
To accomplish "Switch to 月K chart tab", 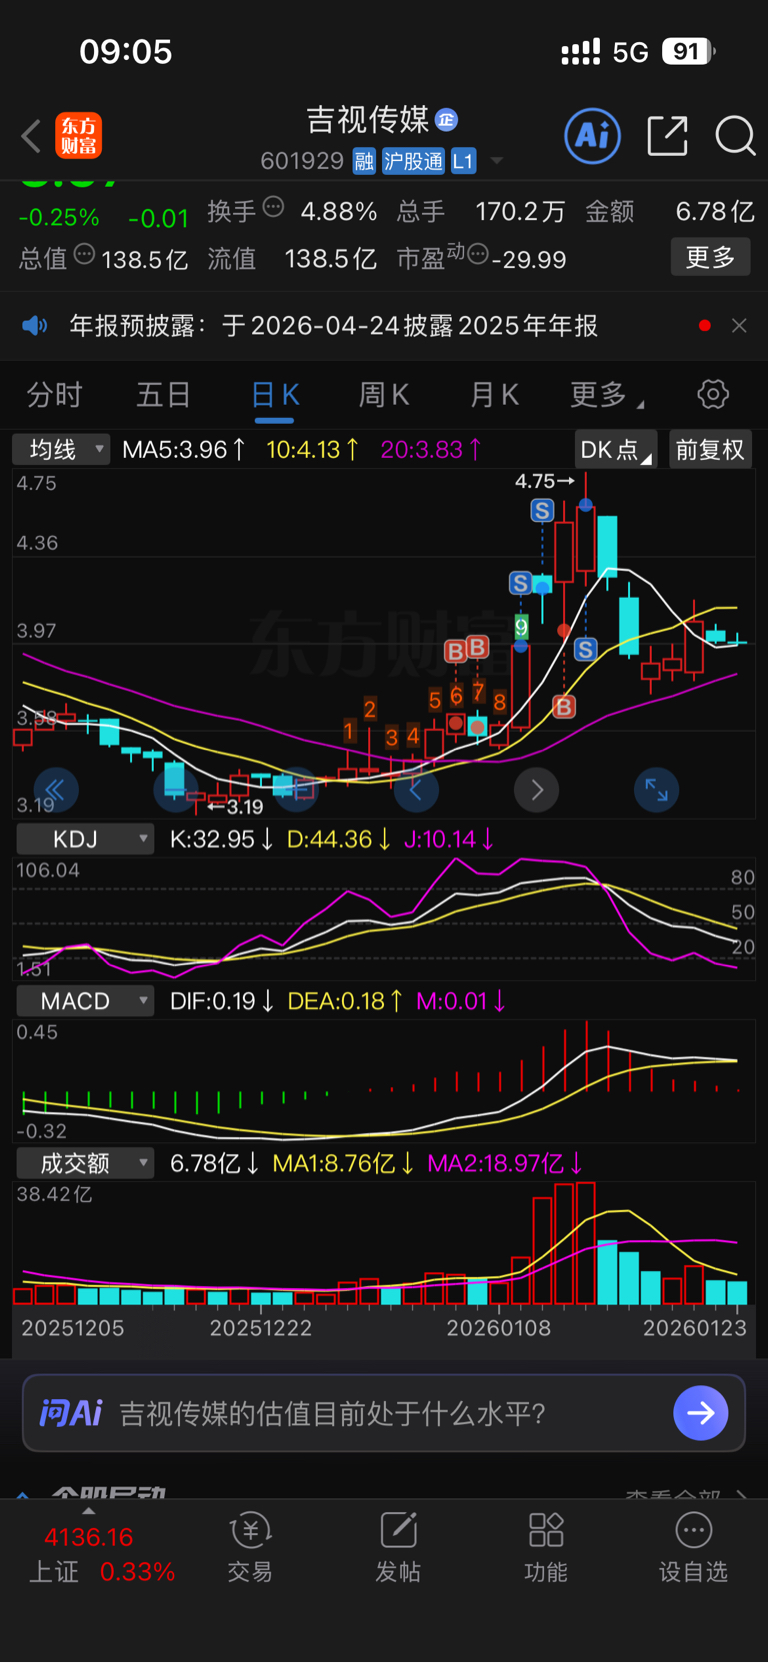I will point(494,395).
